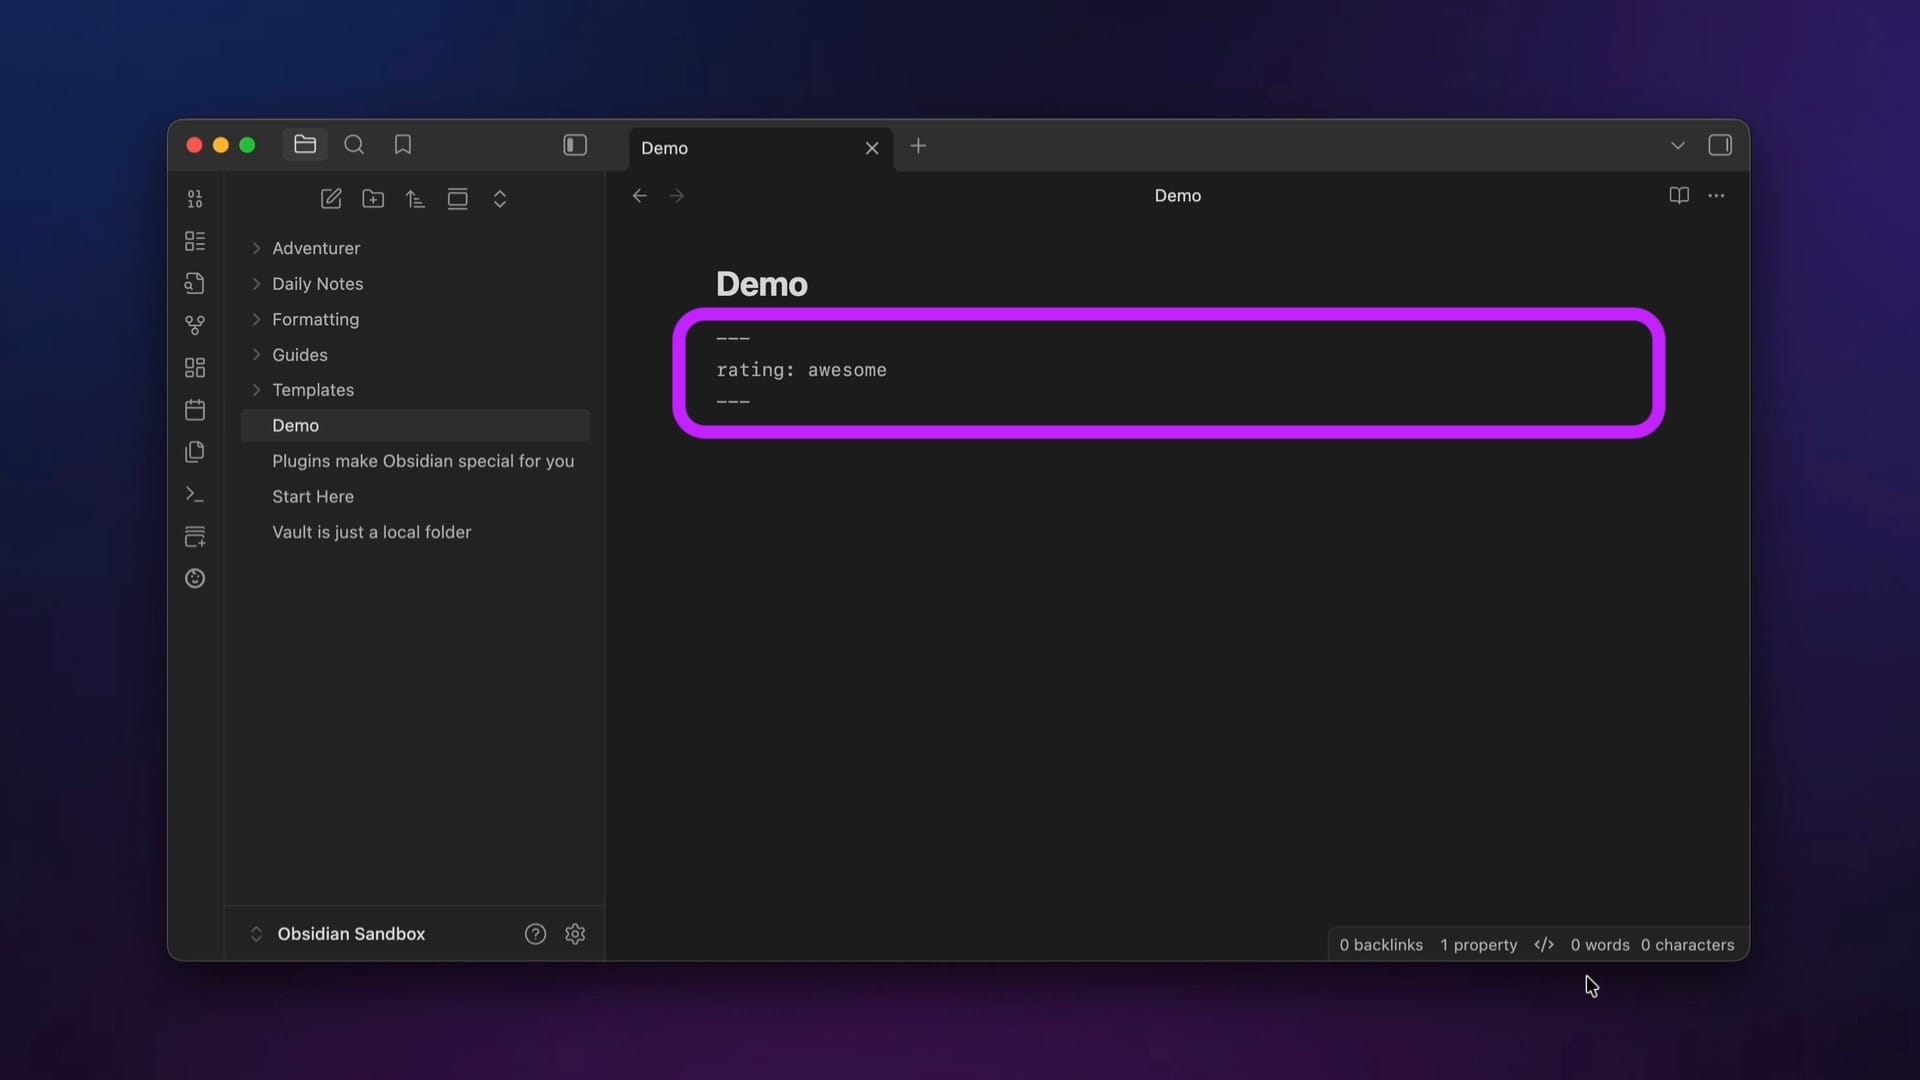Create a new folder icon

pyautogui.click(x=373, y=199)
